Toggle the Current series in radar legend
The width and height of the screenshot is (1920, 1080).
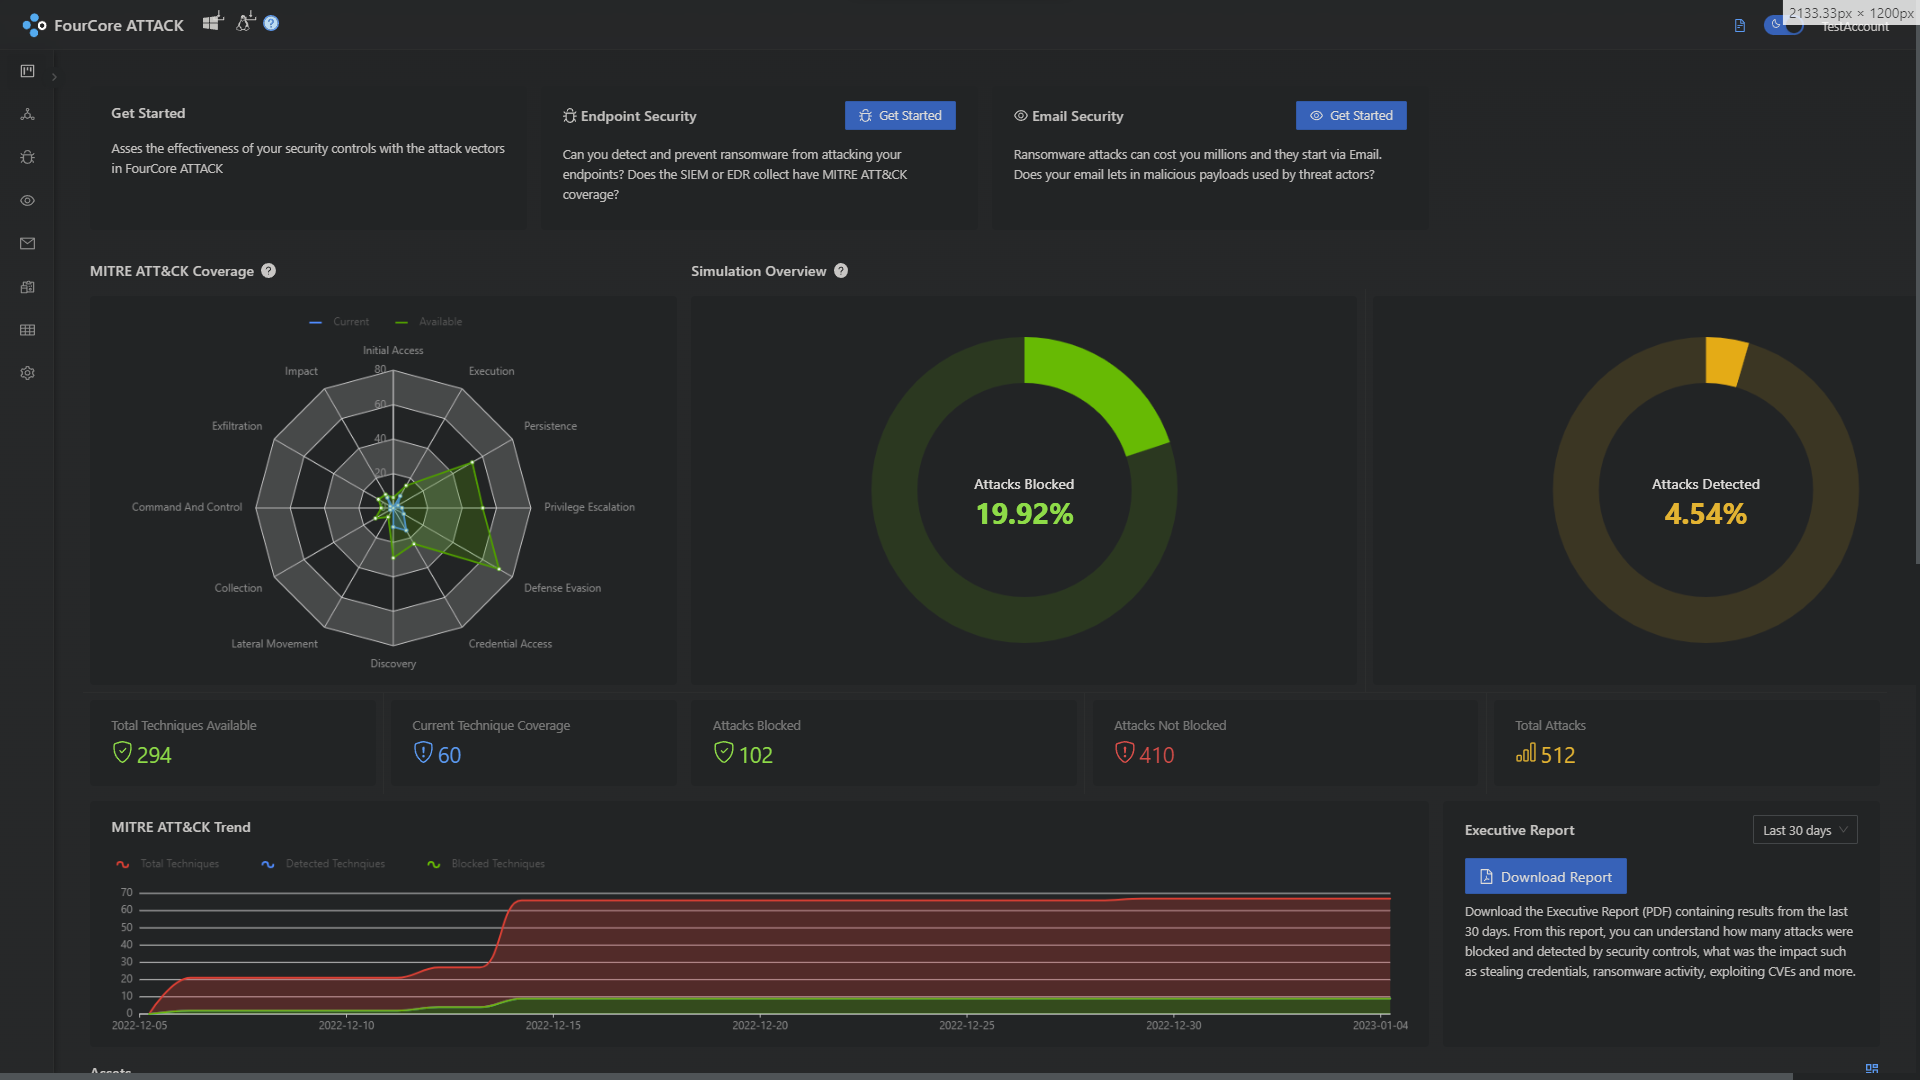[x=339, y=322]
